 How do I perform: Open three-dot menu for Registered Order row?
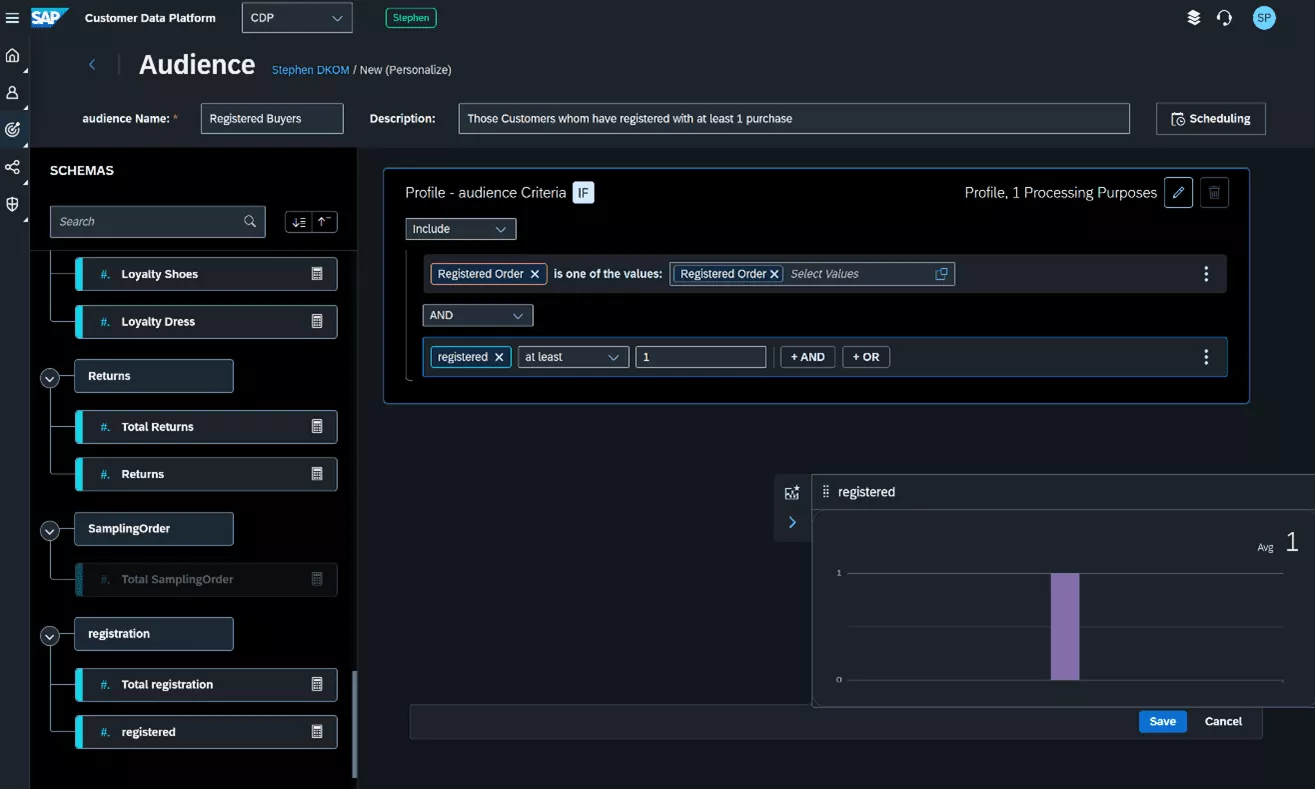click(1206, 274)
